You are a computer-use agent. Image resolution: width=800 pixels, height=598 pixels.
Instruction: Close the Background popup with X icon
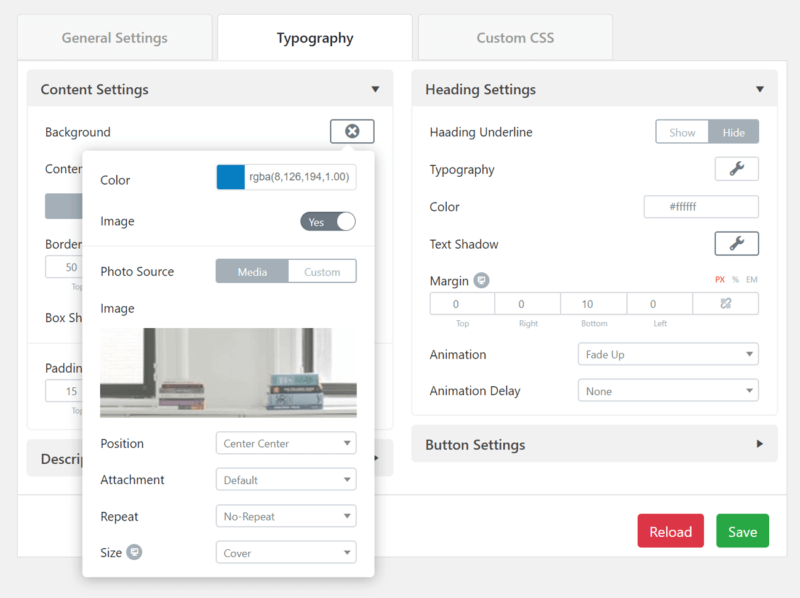(x=352, y=132)
